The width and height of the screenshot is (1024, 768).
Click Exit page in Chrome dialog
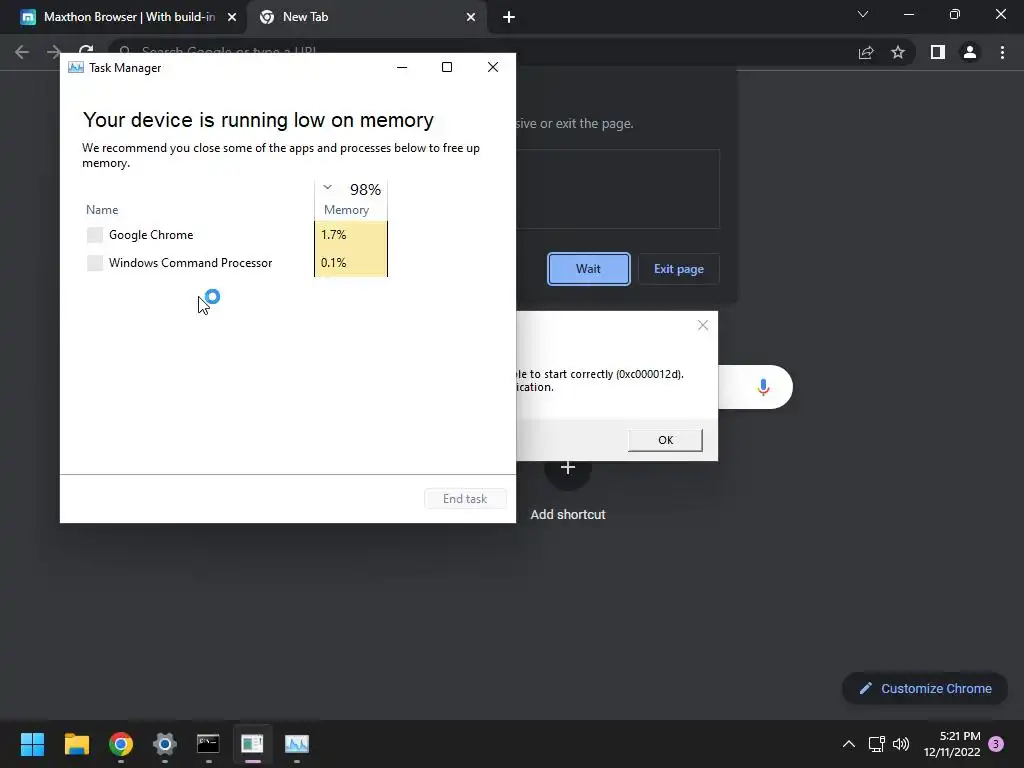(679, 269)
